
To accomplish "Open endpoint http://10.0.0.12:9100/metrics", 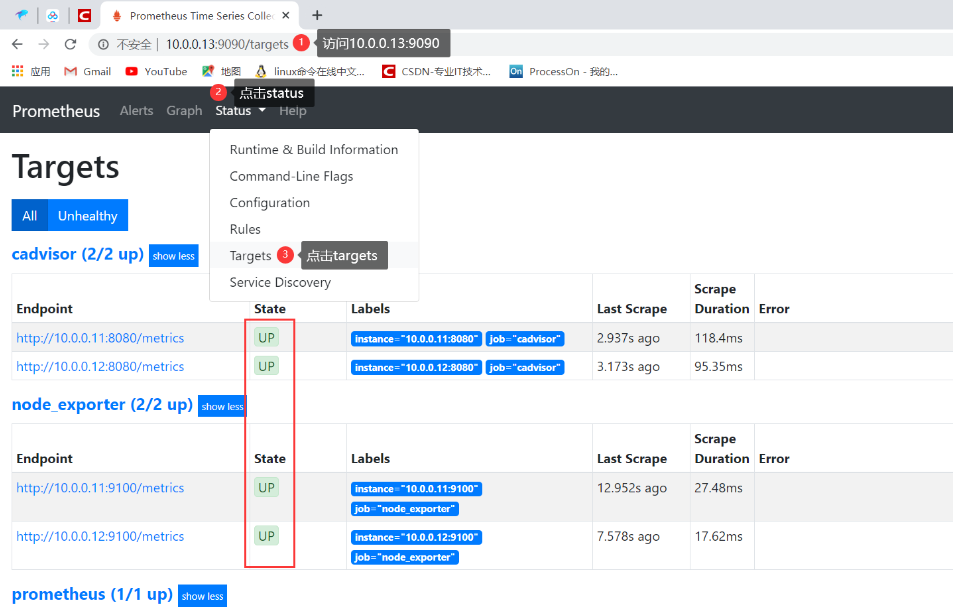I will pyautogui.click(x=100, y=536).
